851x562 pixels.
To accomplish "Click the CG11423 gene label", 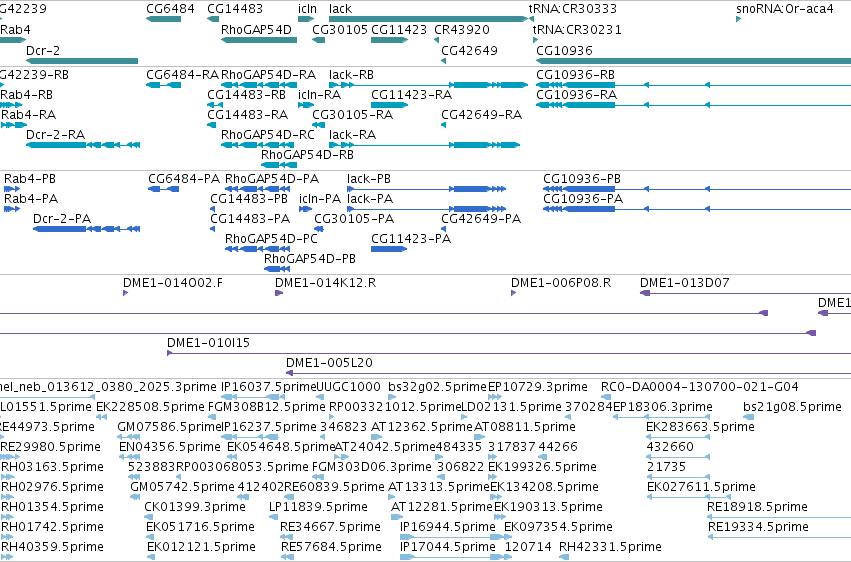I will coord(399,30).
